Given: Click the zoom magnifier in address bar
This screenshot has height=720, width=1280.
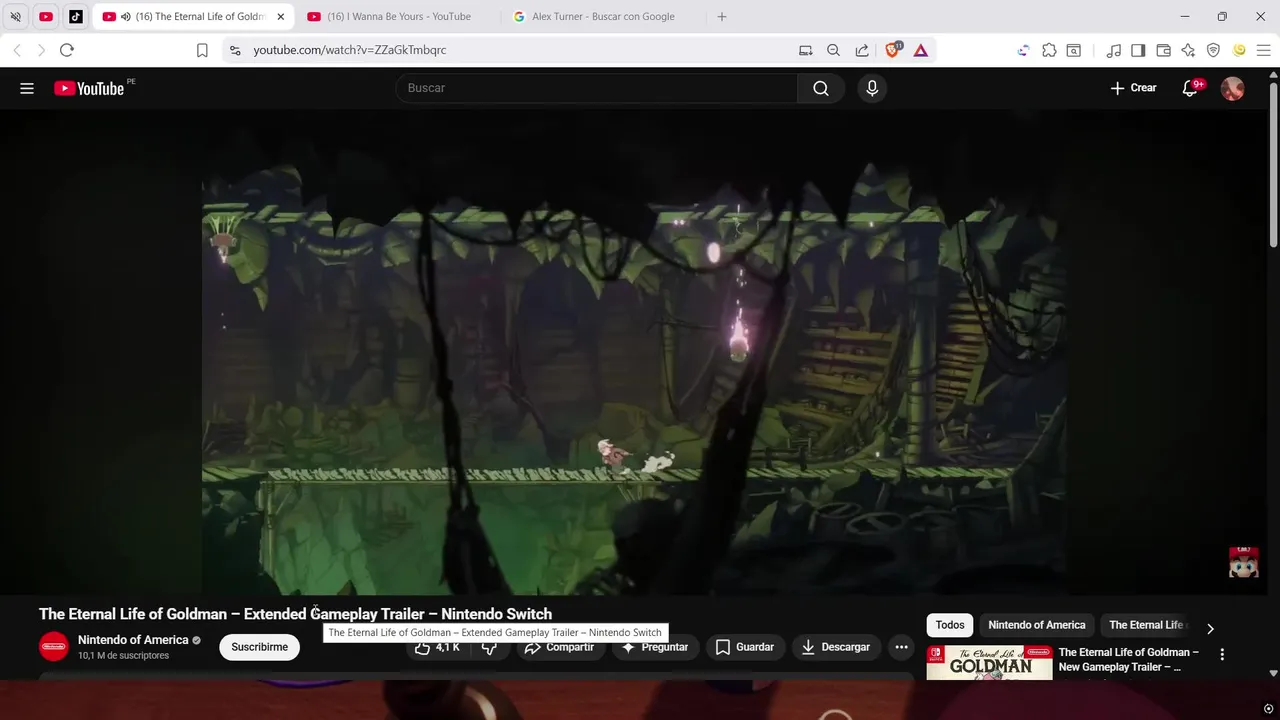Looking at the screenshot, I should (x=833, y=50).
